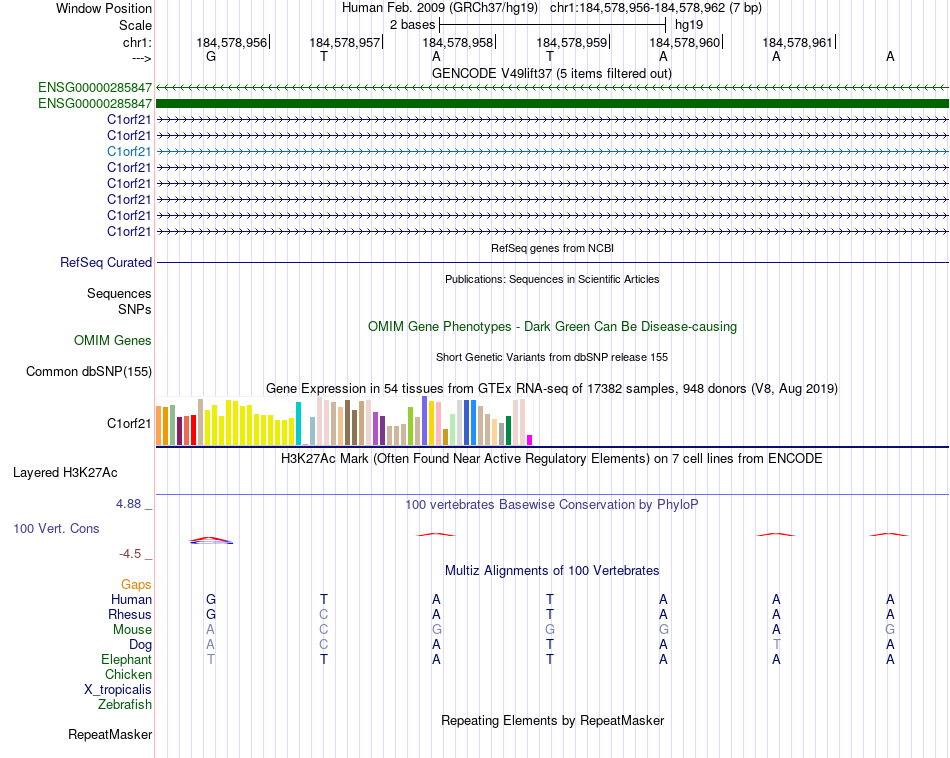Click the G base in the Rhesus row
The height and width of the screenshot is (758, 950).
(x=211, y=614)
